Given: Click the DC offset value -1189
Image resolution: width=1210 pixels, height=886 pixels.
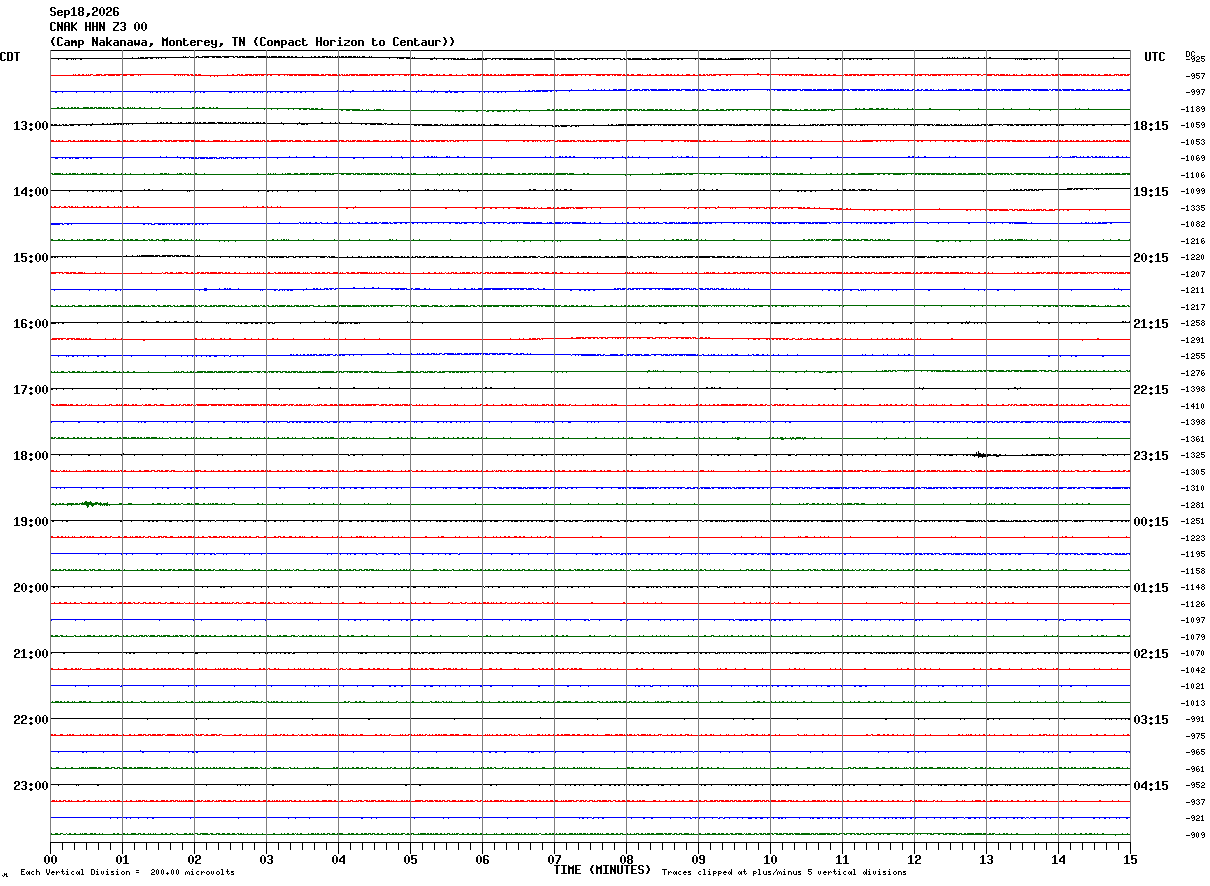Looking at the screenshot, I should tap(1194, 109).
